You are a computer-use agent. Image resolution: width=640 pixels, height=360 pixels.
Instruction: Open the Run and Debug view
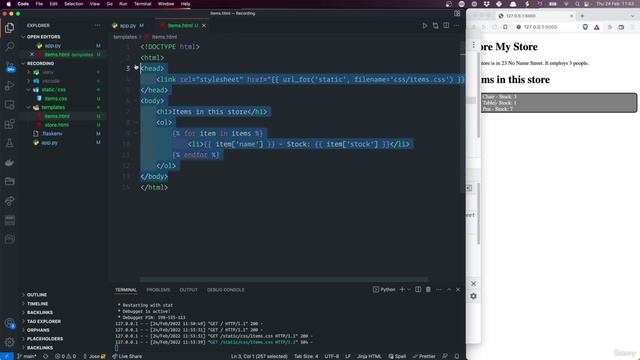point(9,86)
